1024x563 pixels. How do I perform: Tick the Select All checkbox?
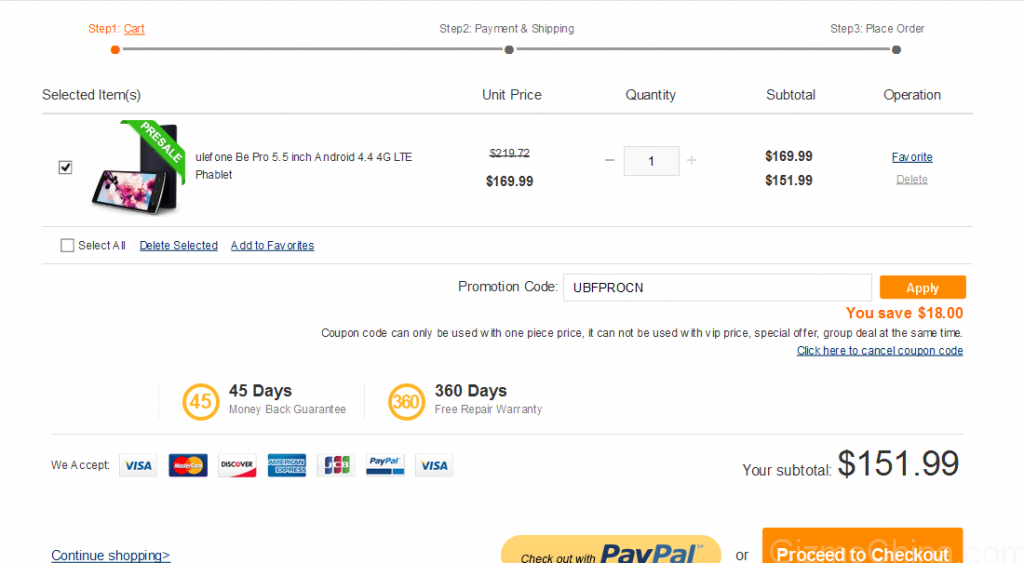(x=67, y=246)
